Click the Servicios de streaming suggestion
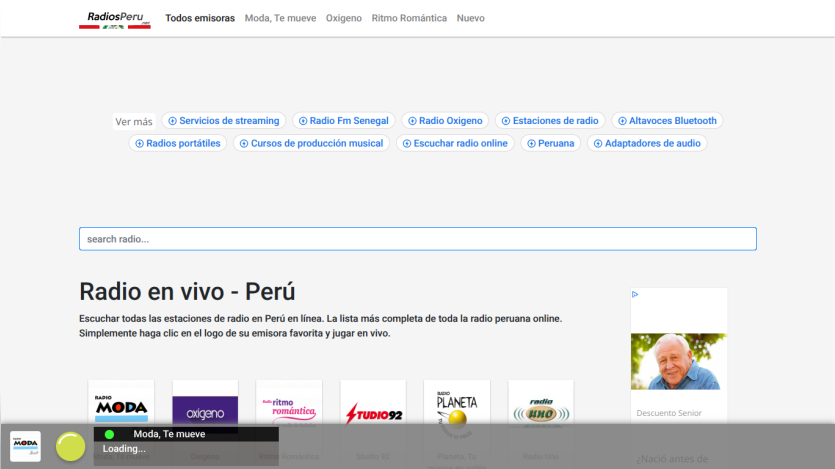Screen dimensions: 835x469 224,121
